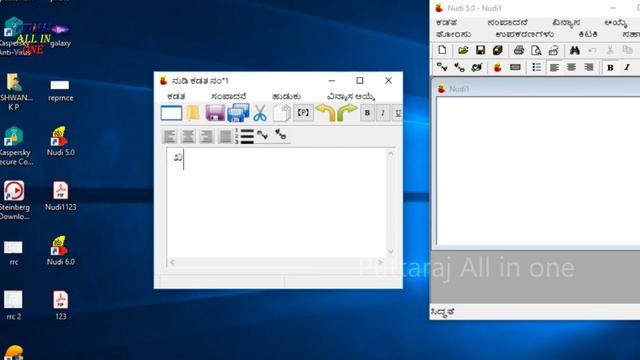Image resolution: width=640 pixels, height=360 pixels.
Task: Click the grey copy pages icon beside the scissors
Action: click(281, 113)
